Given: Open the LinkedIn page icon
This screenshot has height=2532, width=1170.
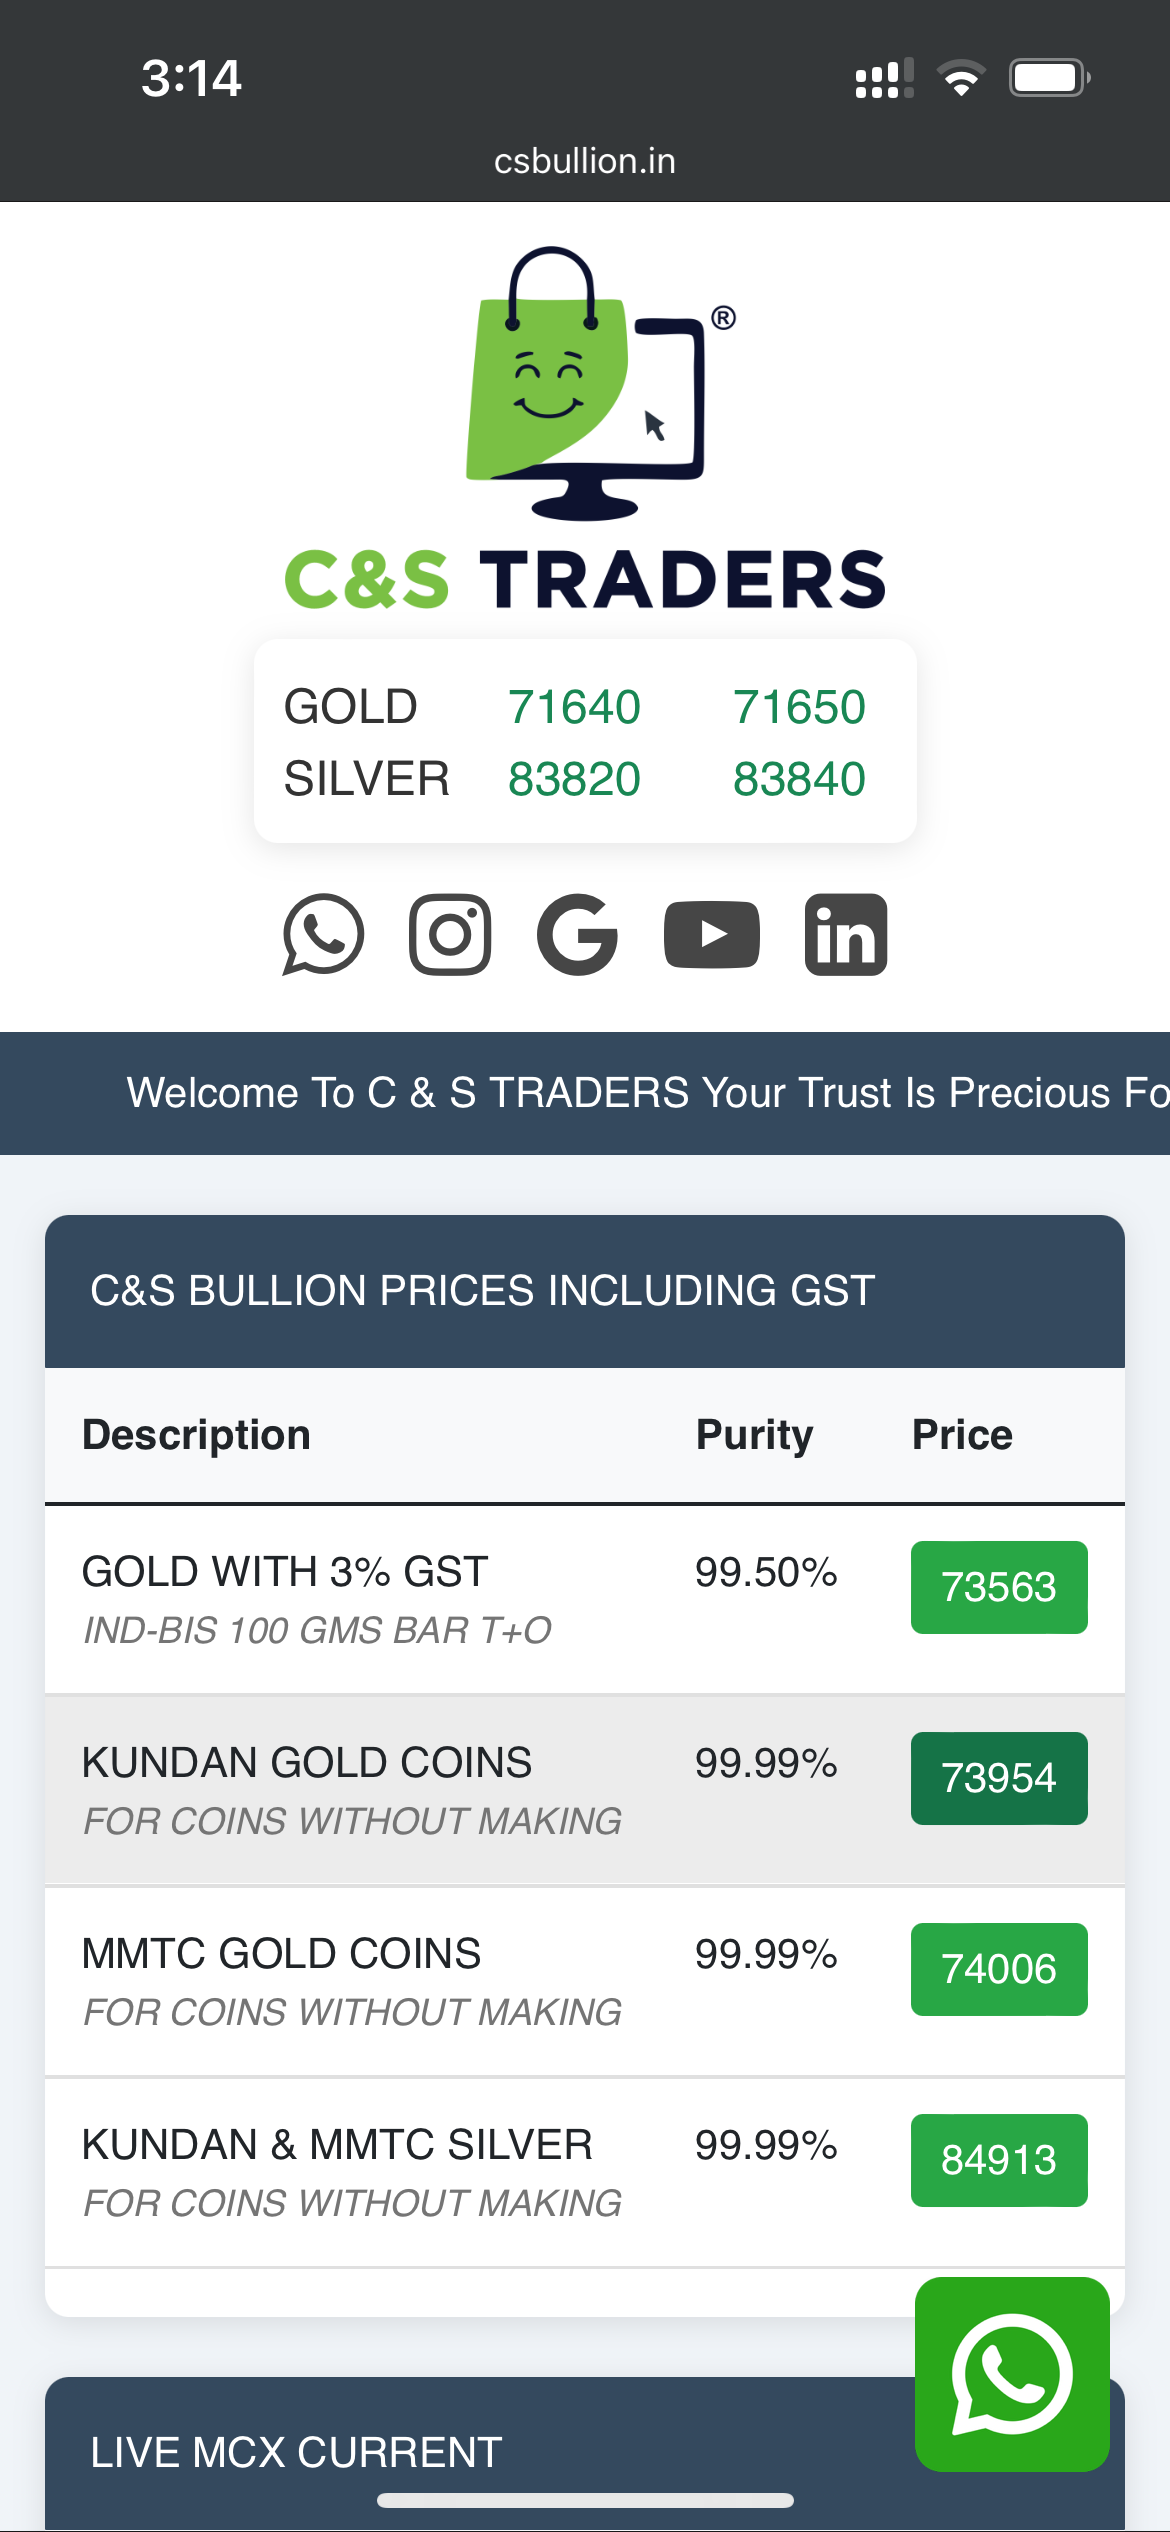Looking at the screenshot, I should tap(846, 934).
